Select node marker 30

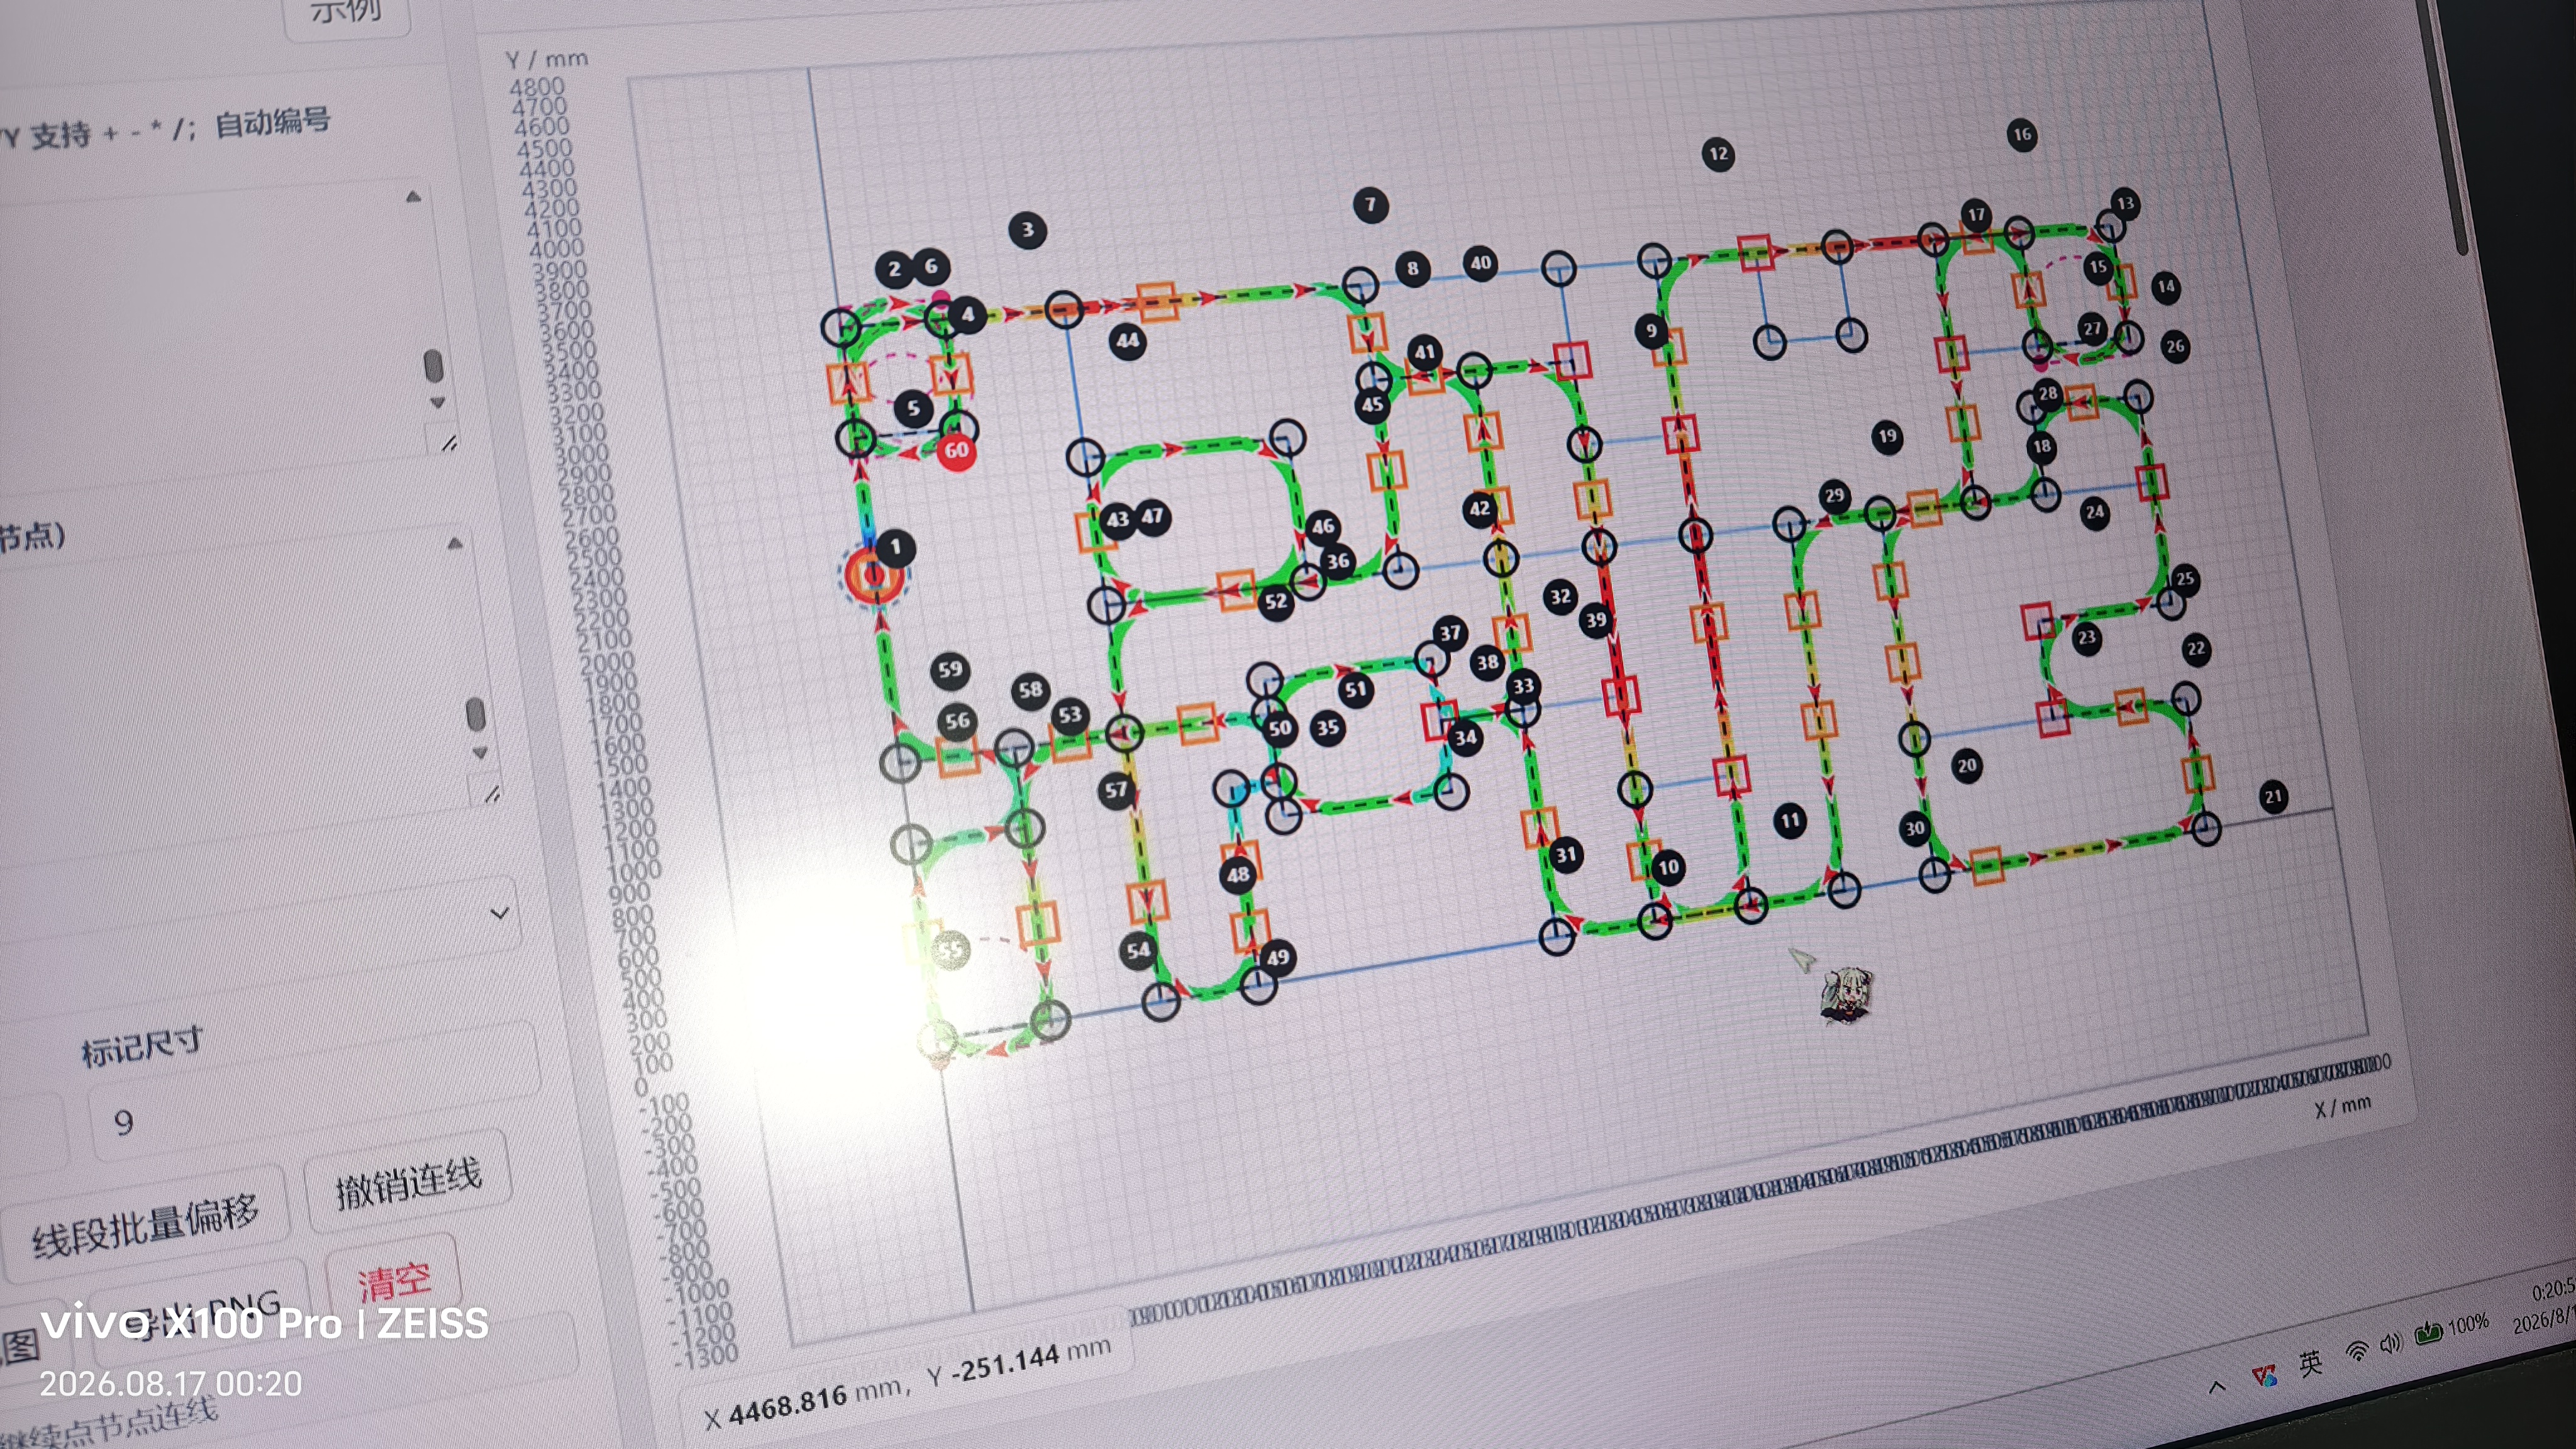point(1915,828)
